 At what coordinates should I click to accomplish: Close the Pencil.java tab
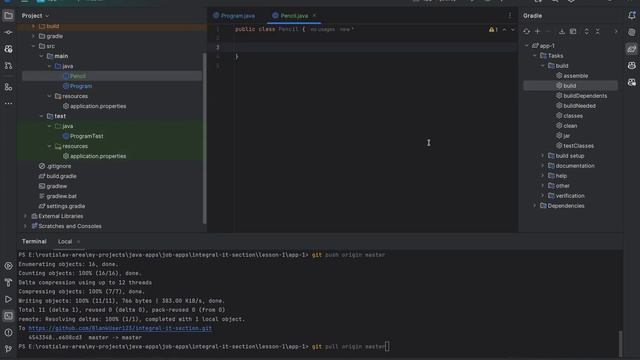[x=314, y=16]
